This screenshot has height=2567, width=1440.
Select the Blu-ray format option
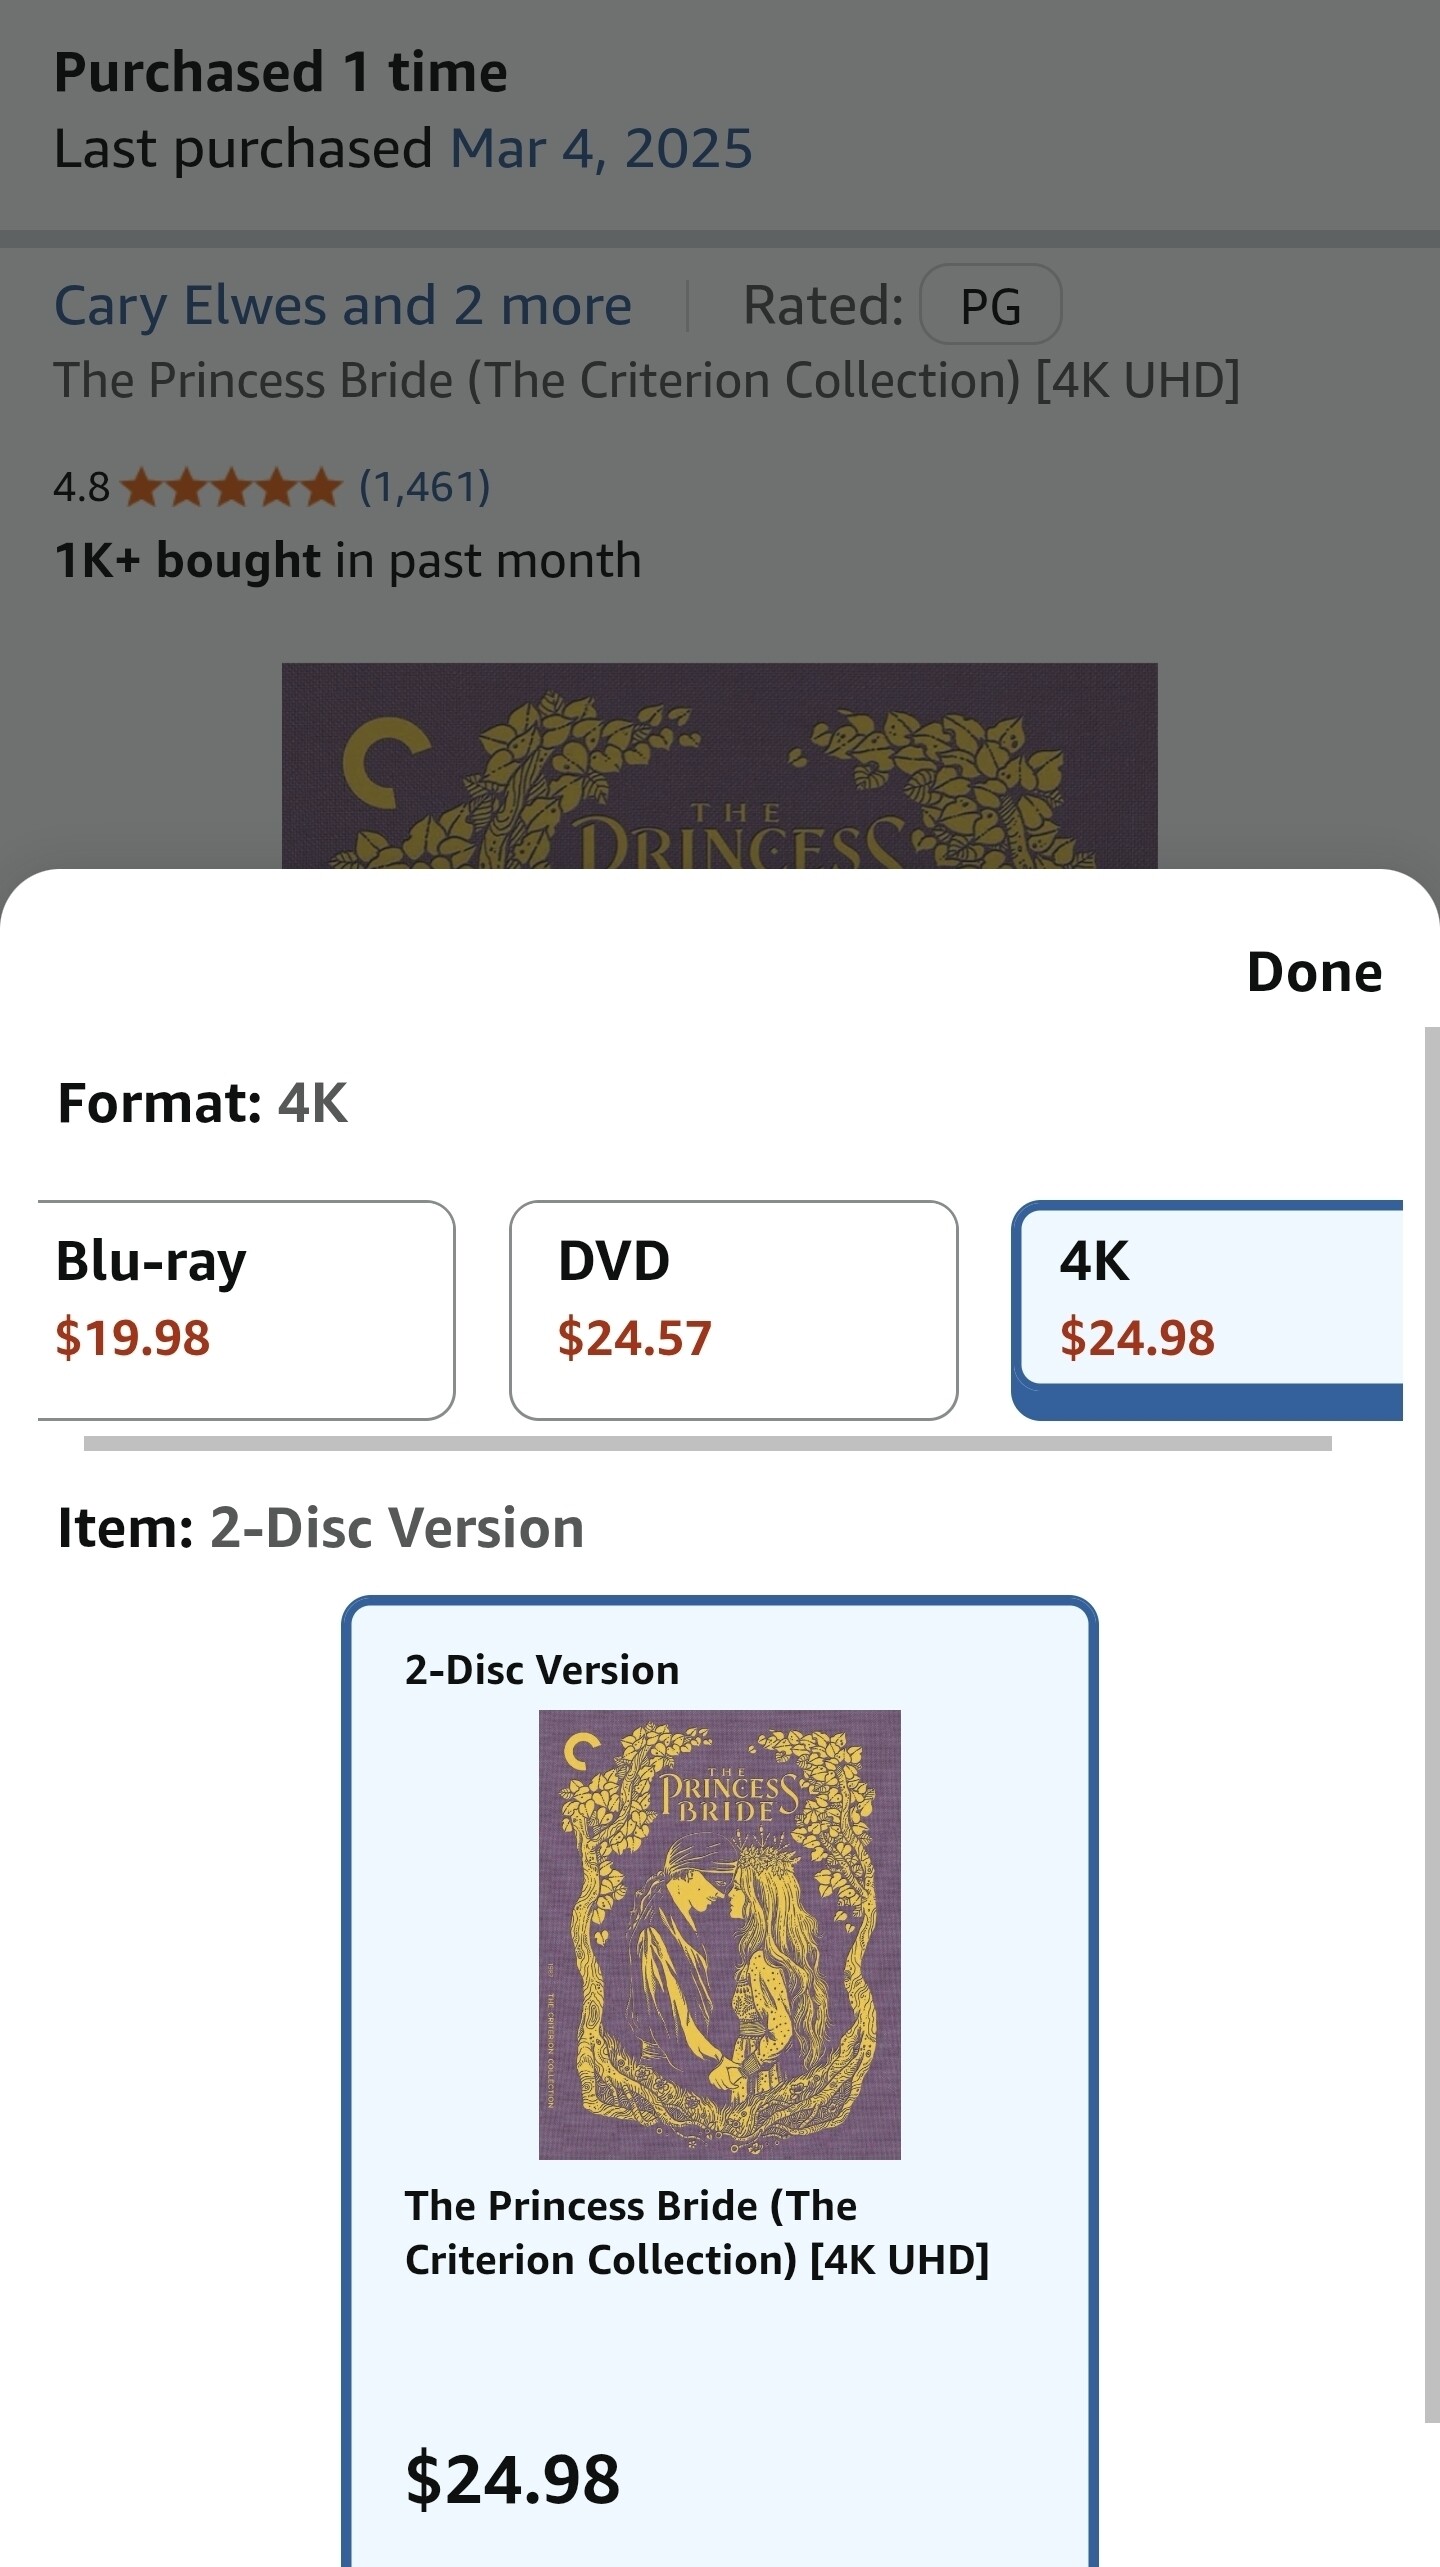(x=246, y=1310)
